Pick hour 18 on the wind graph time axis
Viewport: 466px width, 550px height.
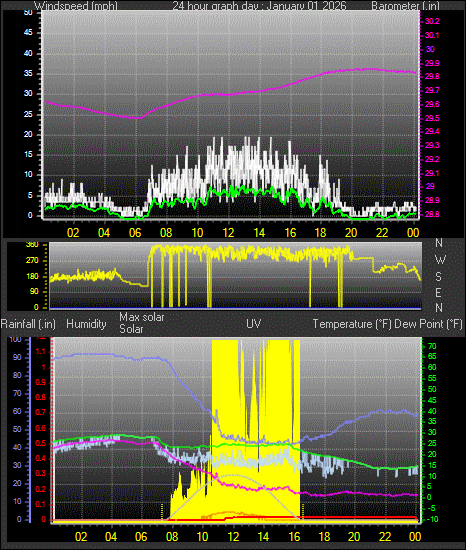tap(320, 232)
